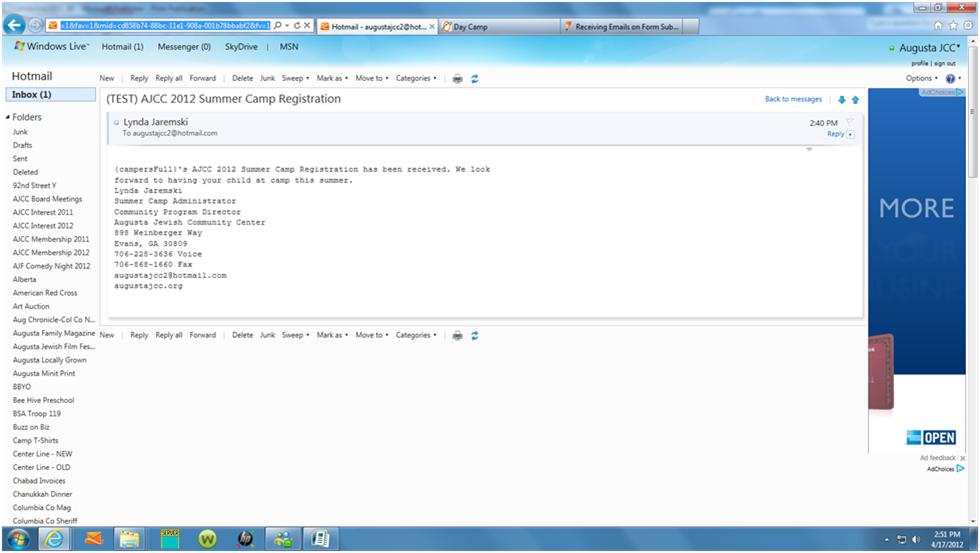Image resolution: width=980 pixels, height=553 pixels.
Task: Open the Reply options arrow in message header
Action: click(850, 134)
